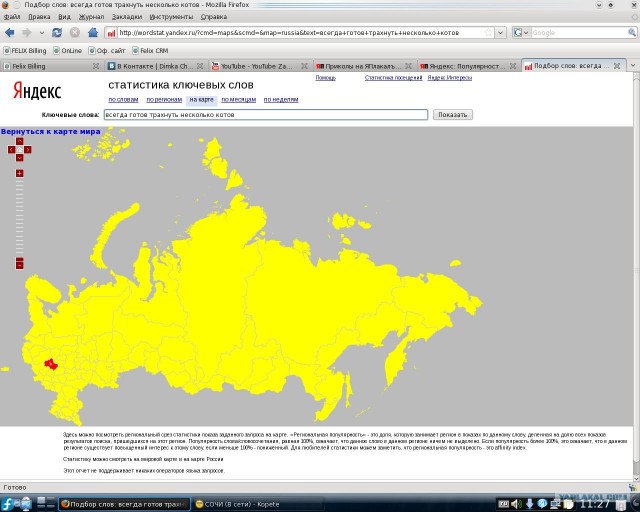Open the Fedora start menu icon
640x512 pixels.
[7, 504]
